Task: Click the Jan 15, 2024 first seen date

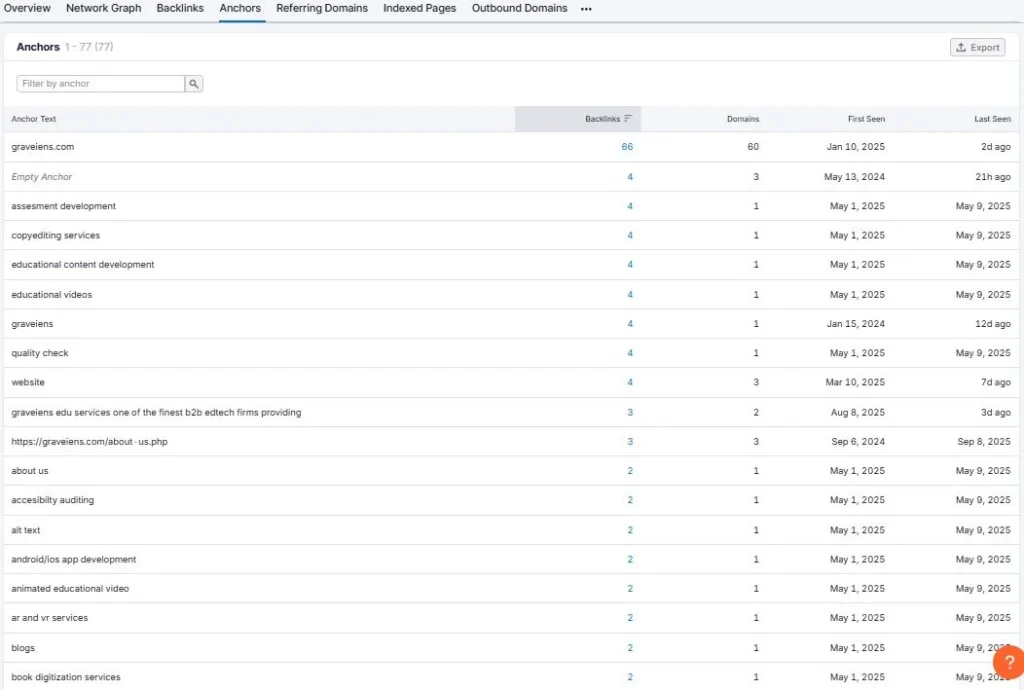Action: (856, 324)
